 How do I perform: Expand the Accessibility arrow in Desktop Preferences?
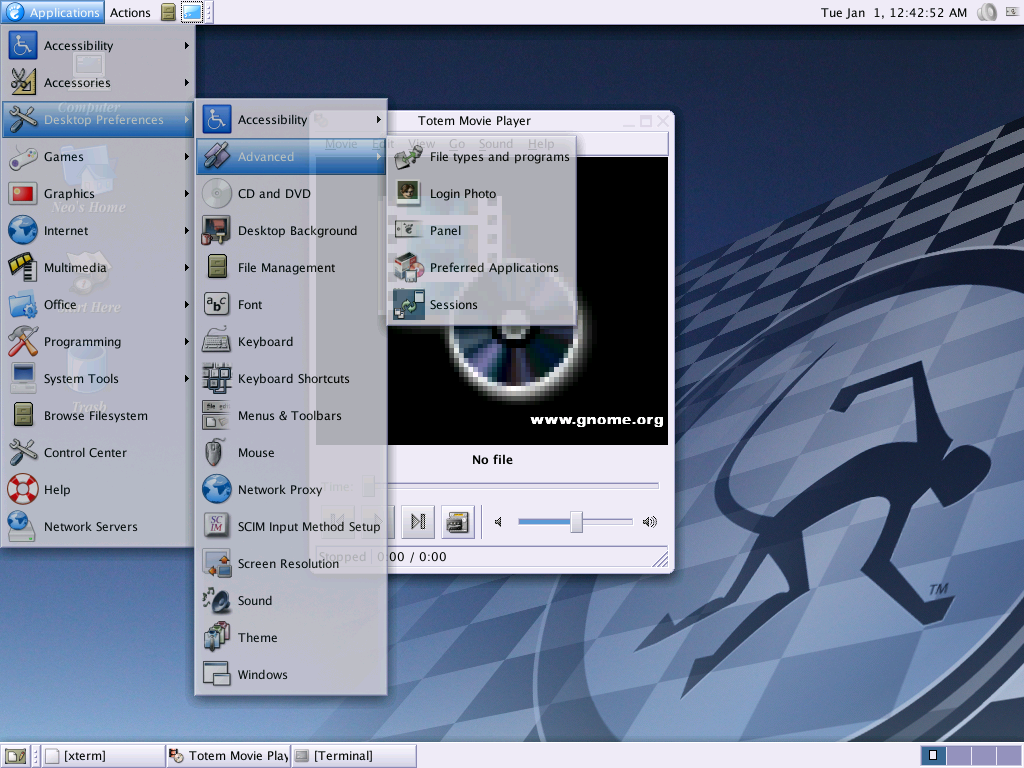click(379, 120)
